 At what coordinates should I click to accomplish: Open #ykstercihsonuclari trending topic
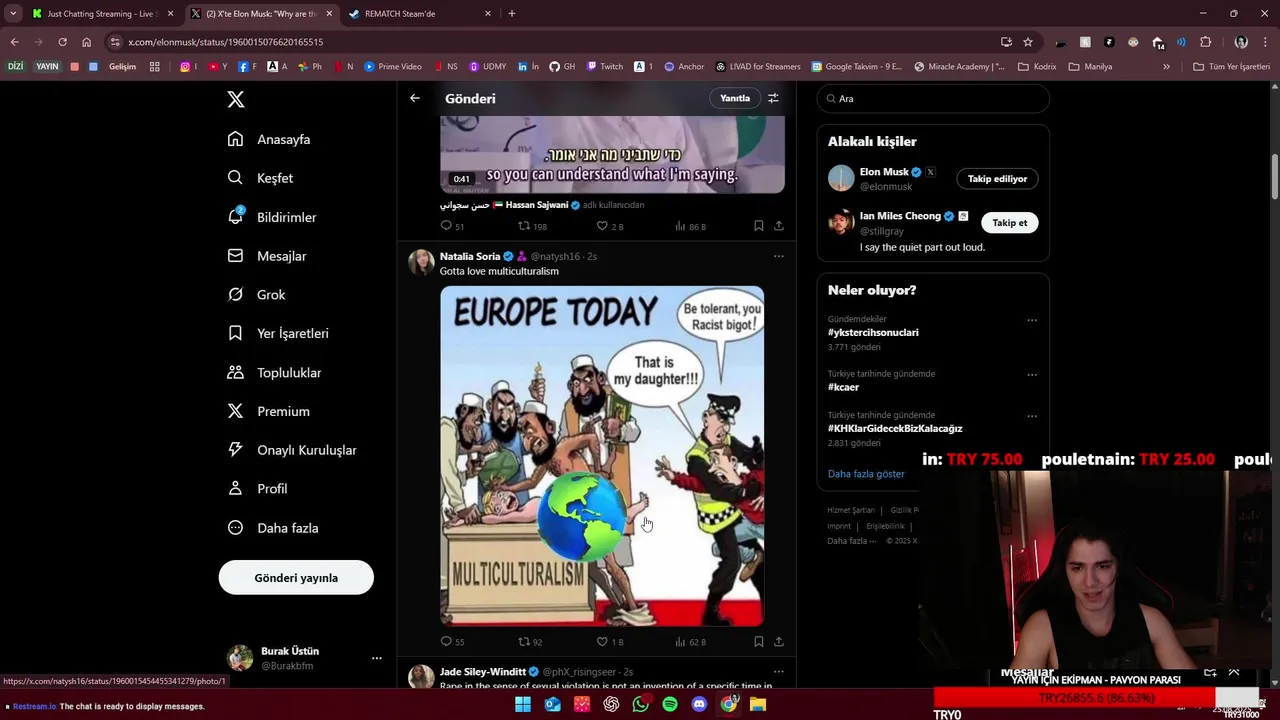873,332
